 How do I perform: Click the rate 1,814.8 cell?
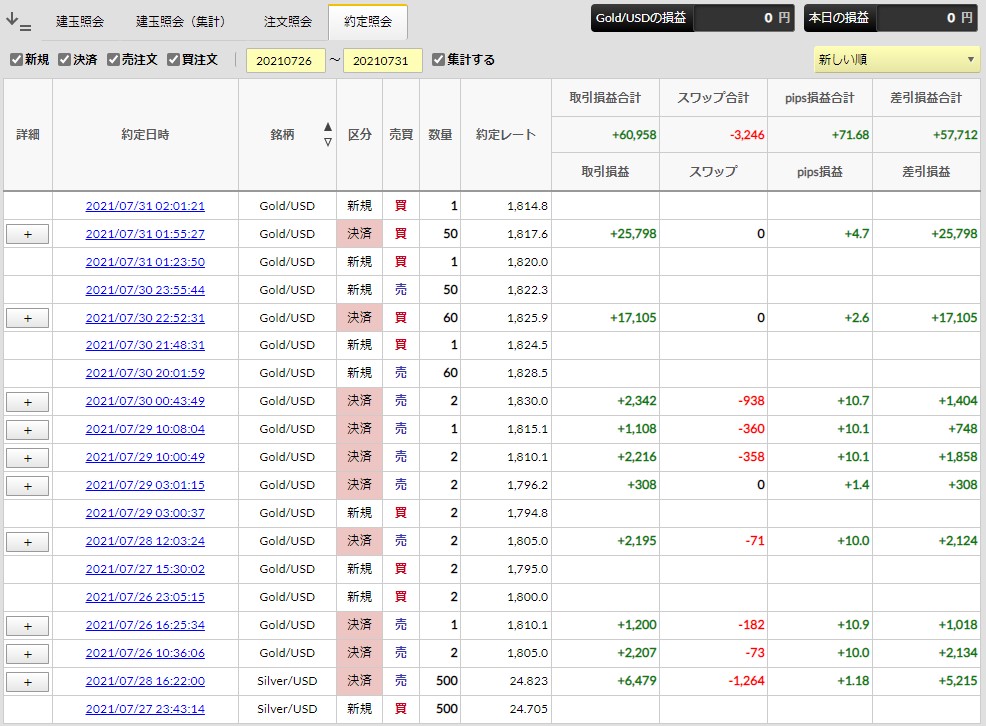[506, 206]
